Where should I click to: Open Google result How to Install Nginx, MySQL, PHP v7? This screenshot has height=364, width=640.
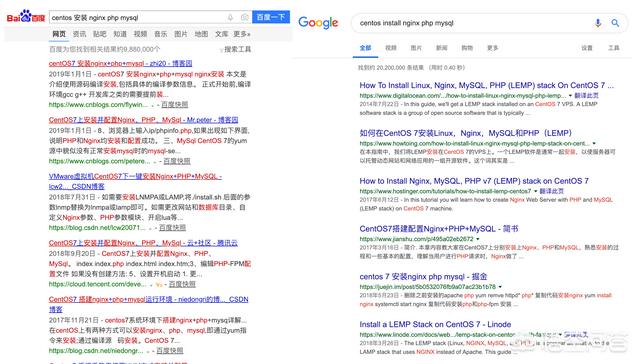coord(474,181)
